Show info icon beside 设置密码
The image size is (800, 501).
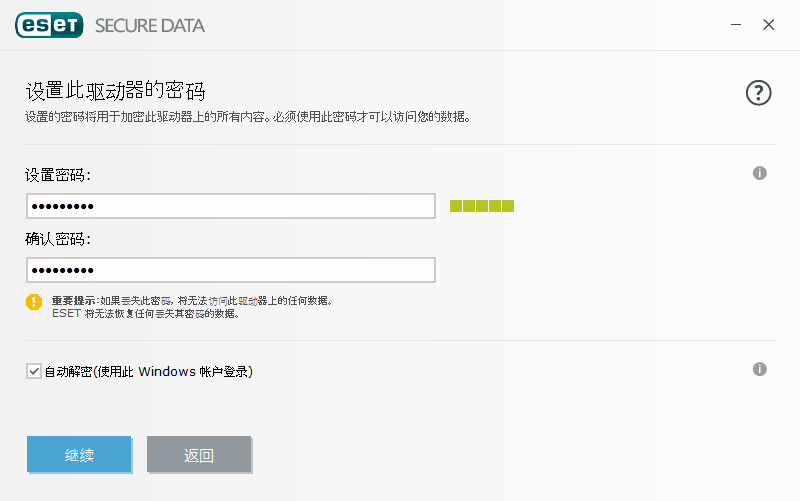[x=759, y=173]
